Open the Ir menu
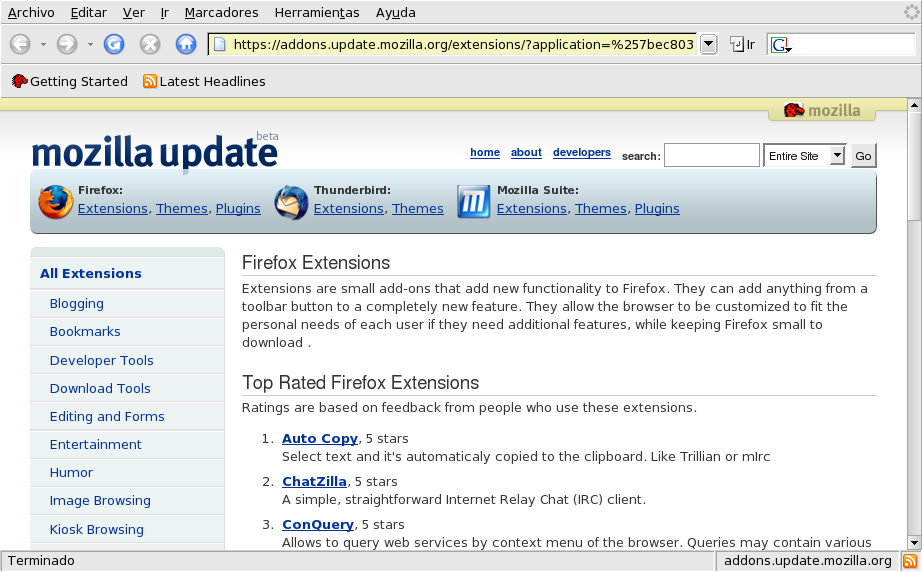922x572 pixels. click(x=165, y=12)
